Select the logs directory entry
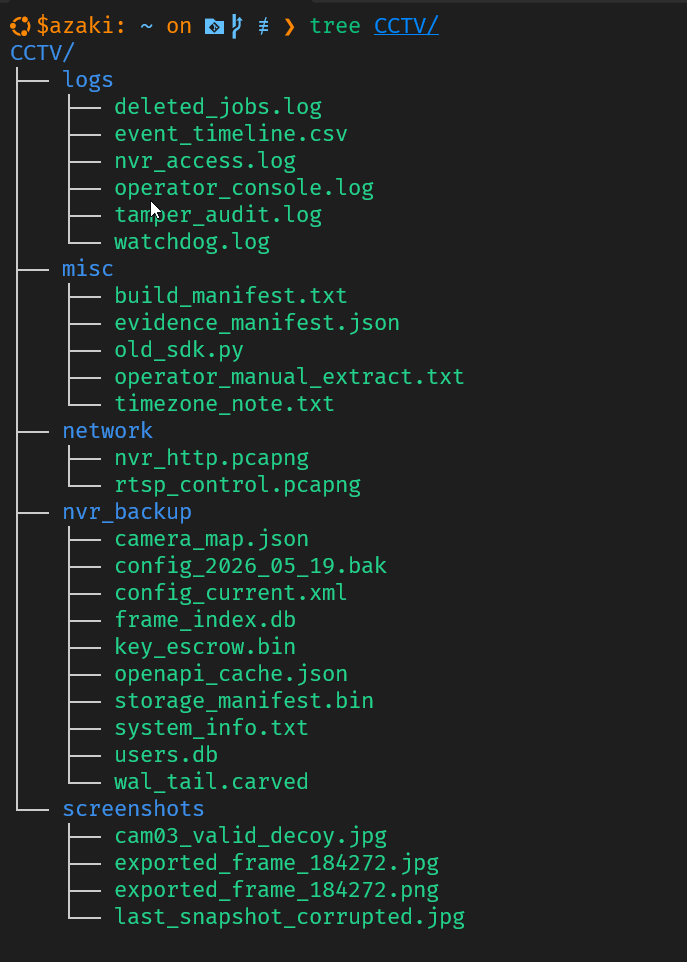 88,80
